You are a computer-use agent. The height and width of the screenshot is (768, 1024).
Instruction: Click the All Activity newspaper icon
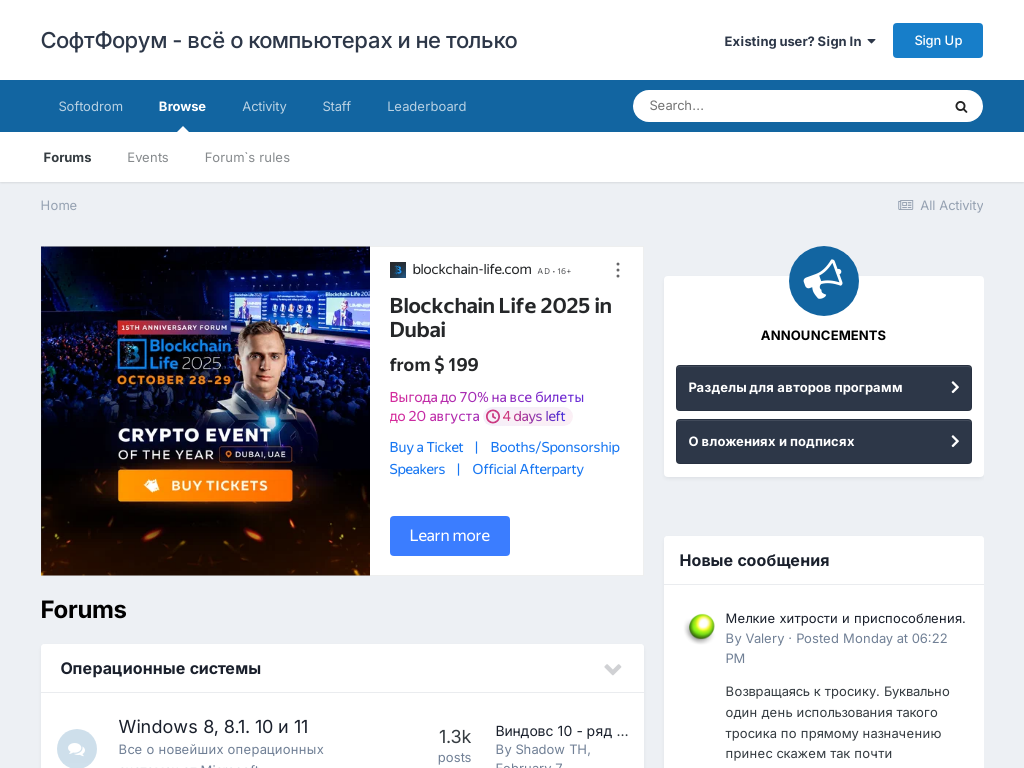[x=905, y=206]
